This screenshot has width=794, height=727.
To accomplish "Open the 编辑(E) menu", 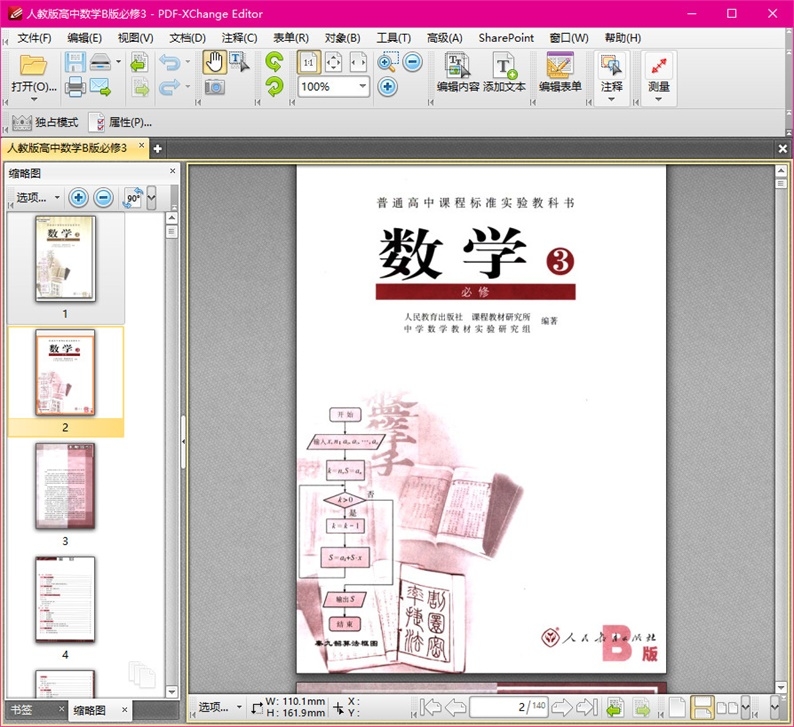I will [x=85, y=38].
